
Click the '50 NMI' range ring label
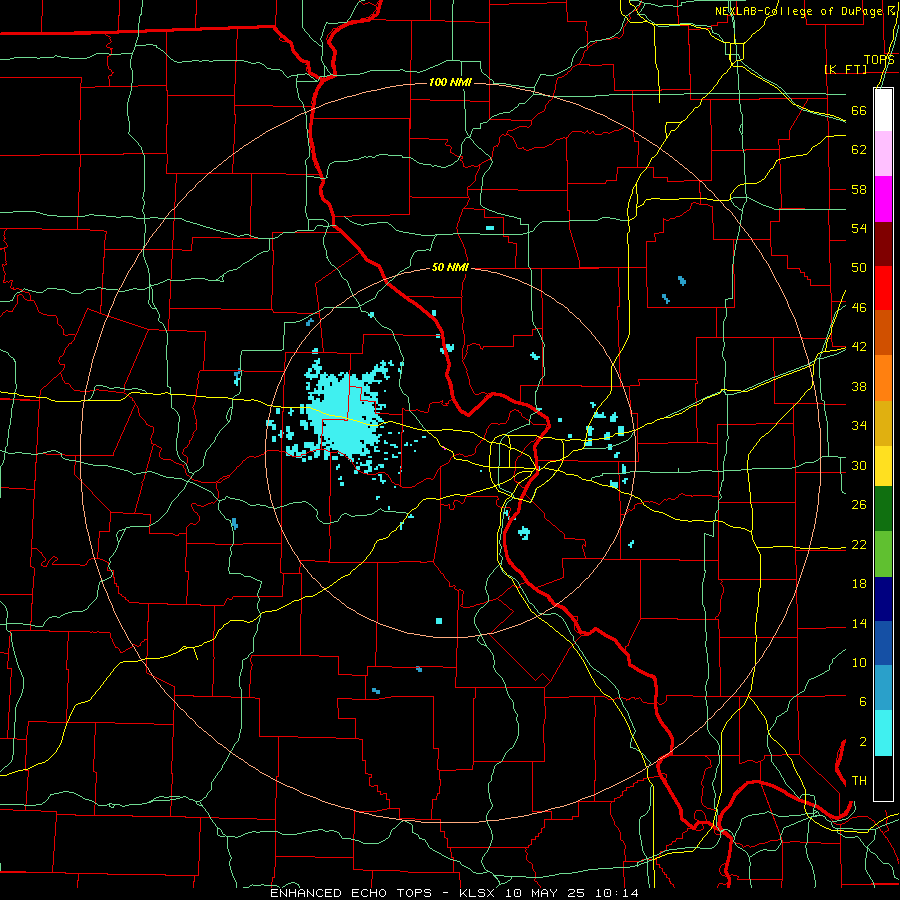point(450,267)
